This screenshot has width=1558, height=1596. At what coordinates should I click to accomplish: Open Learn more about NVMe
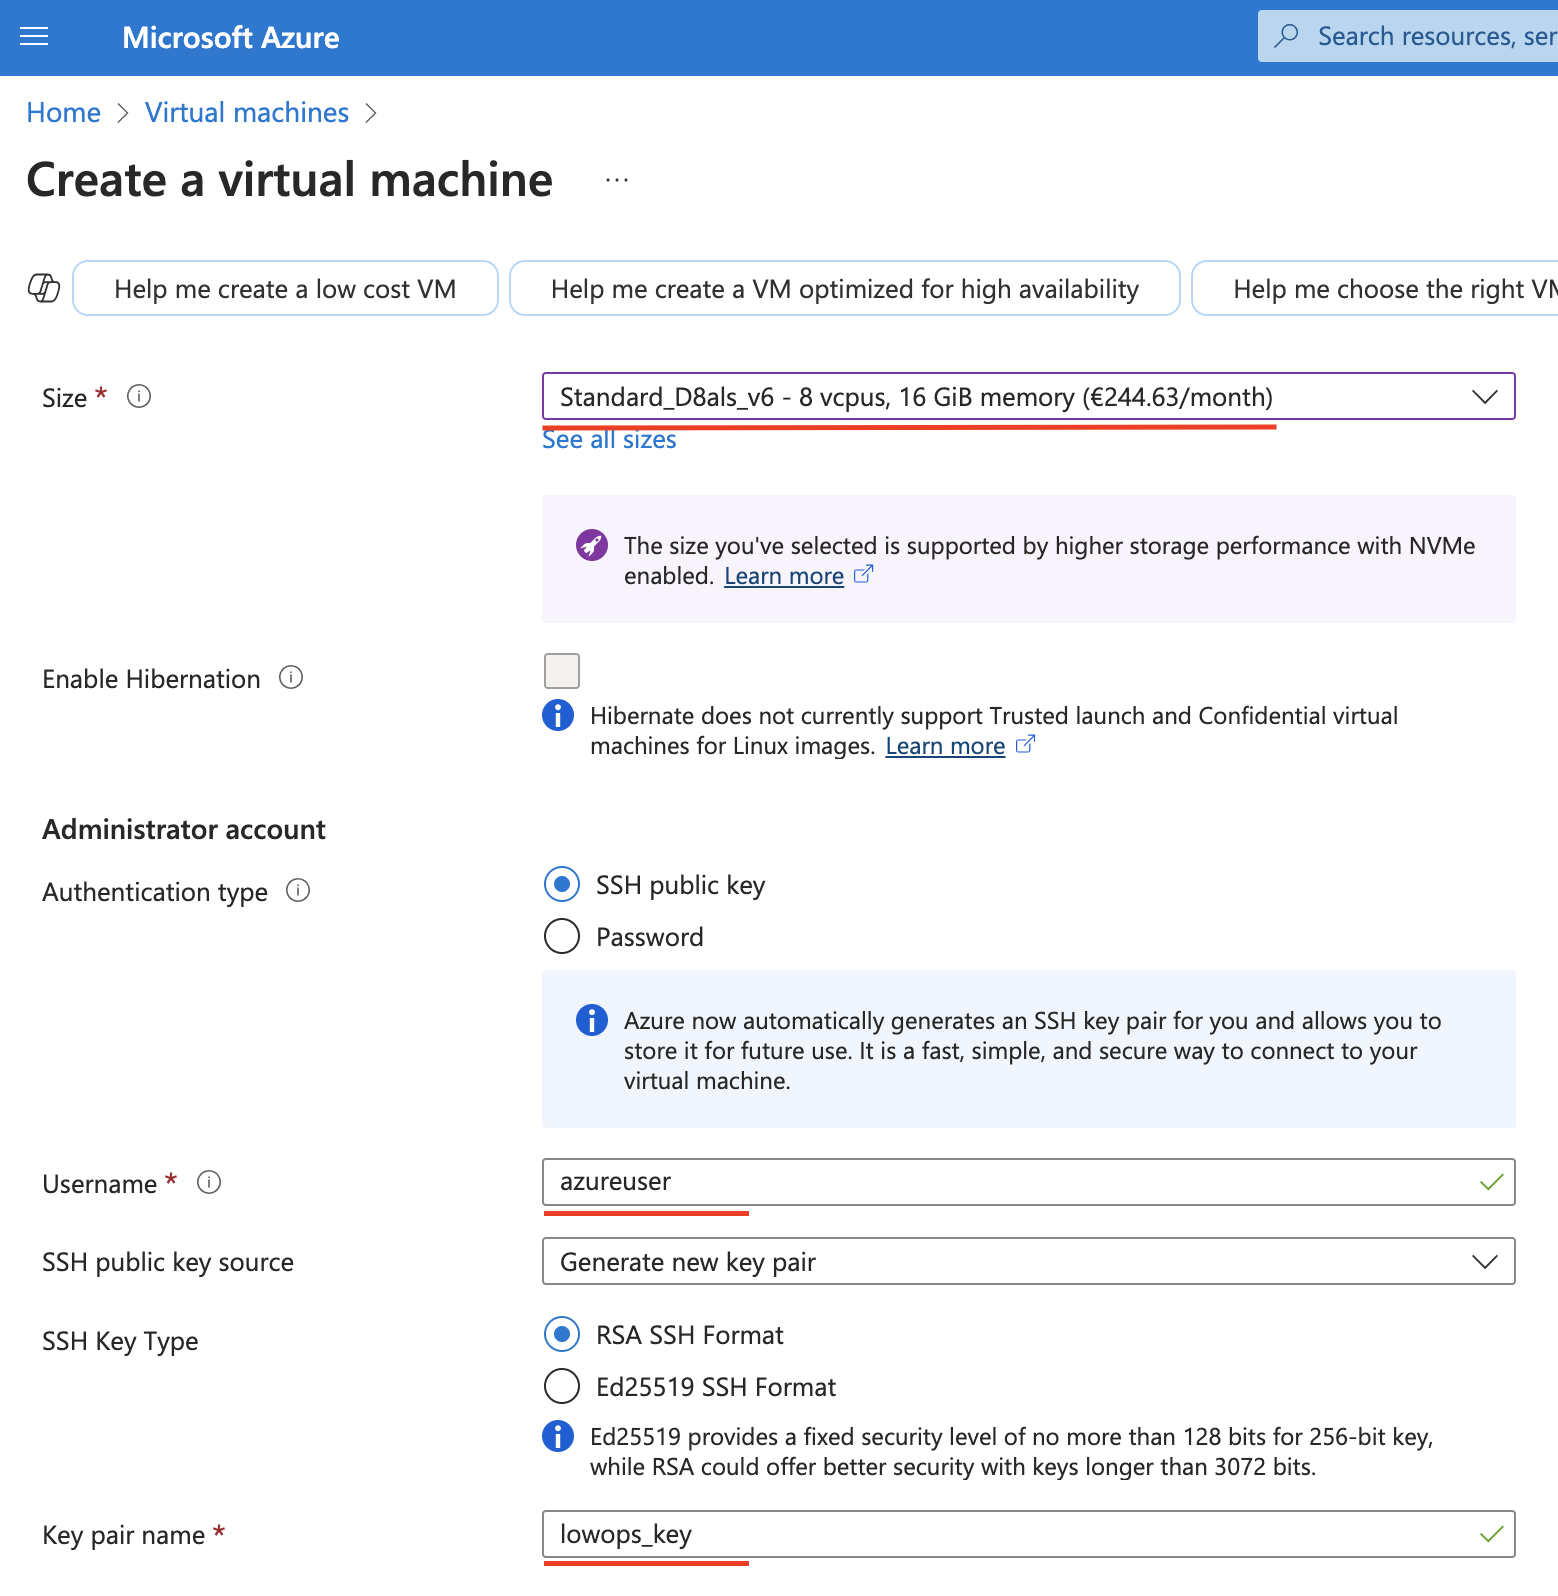point(784,576)
